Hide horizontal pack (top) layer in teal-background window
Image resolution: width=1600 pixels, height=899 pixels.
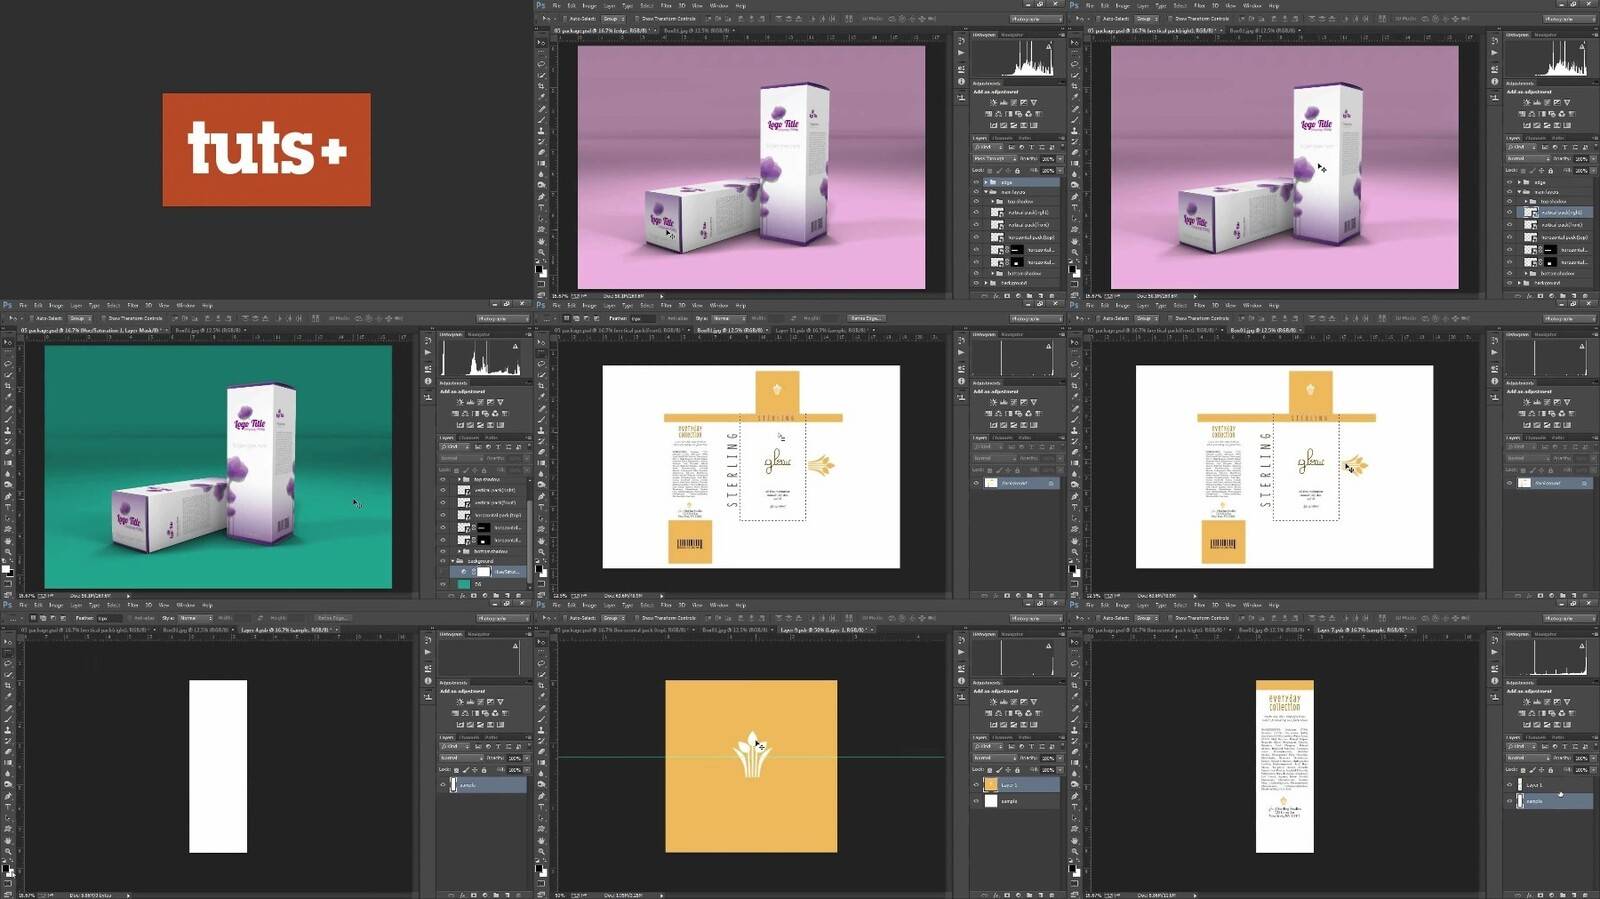pos(443,515)
